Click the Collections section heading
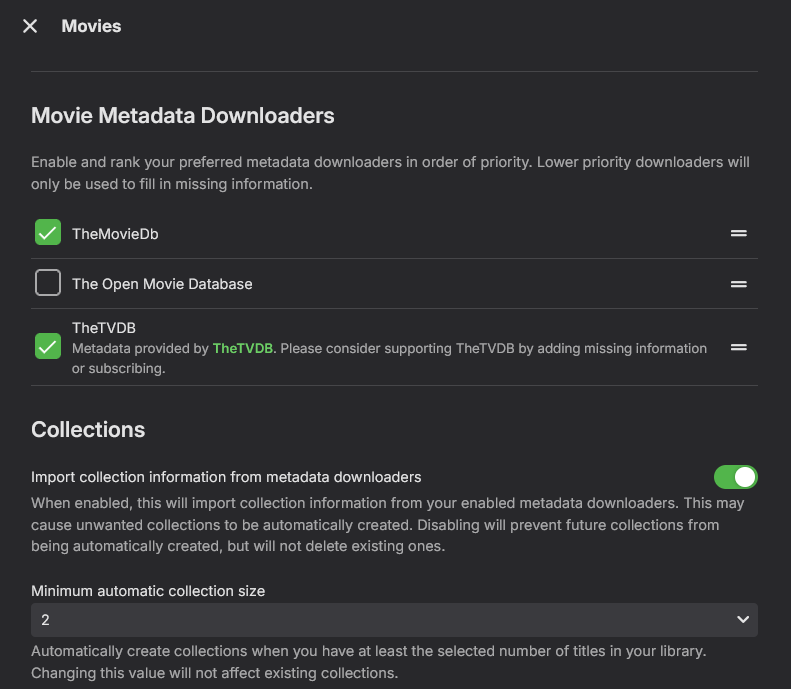791x689 pixels. coord(88,430)
